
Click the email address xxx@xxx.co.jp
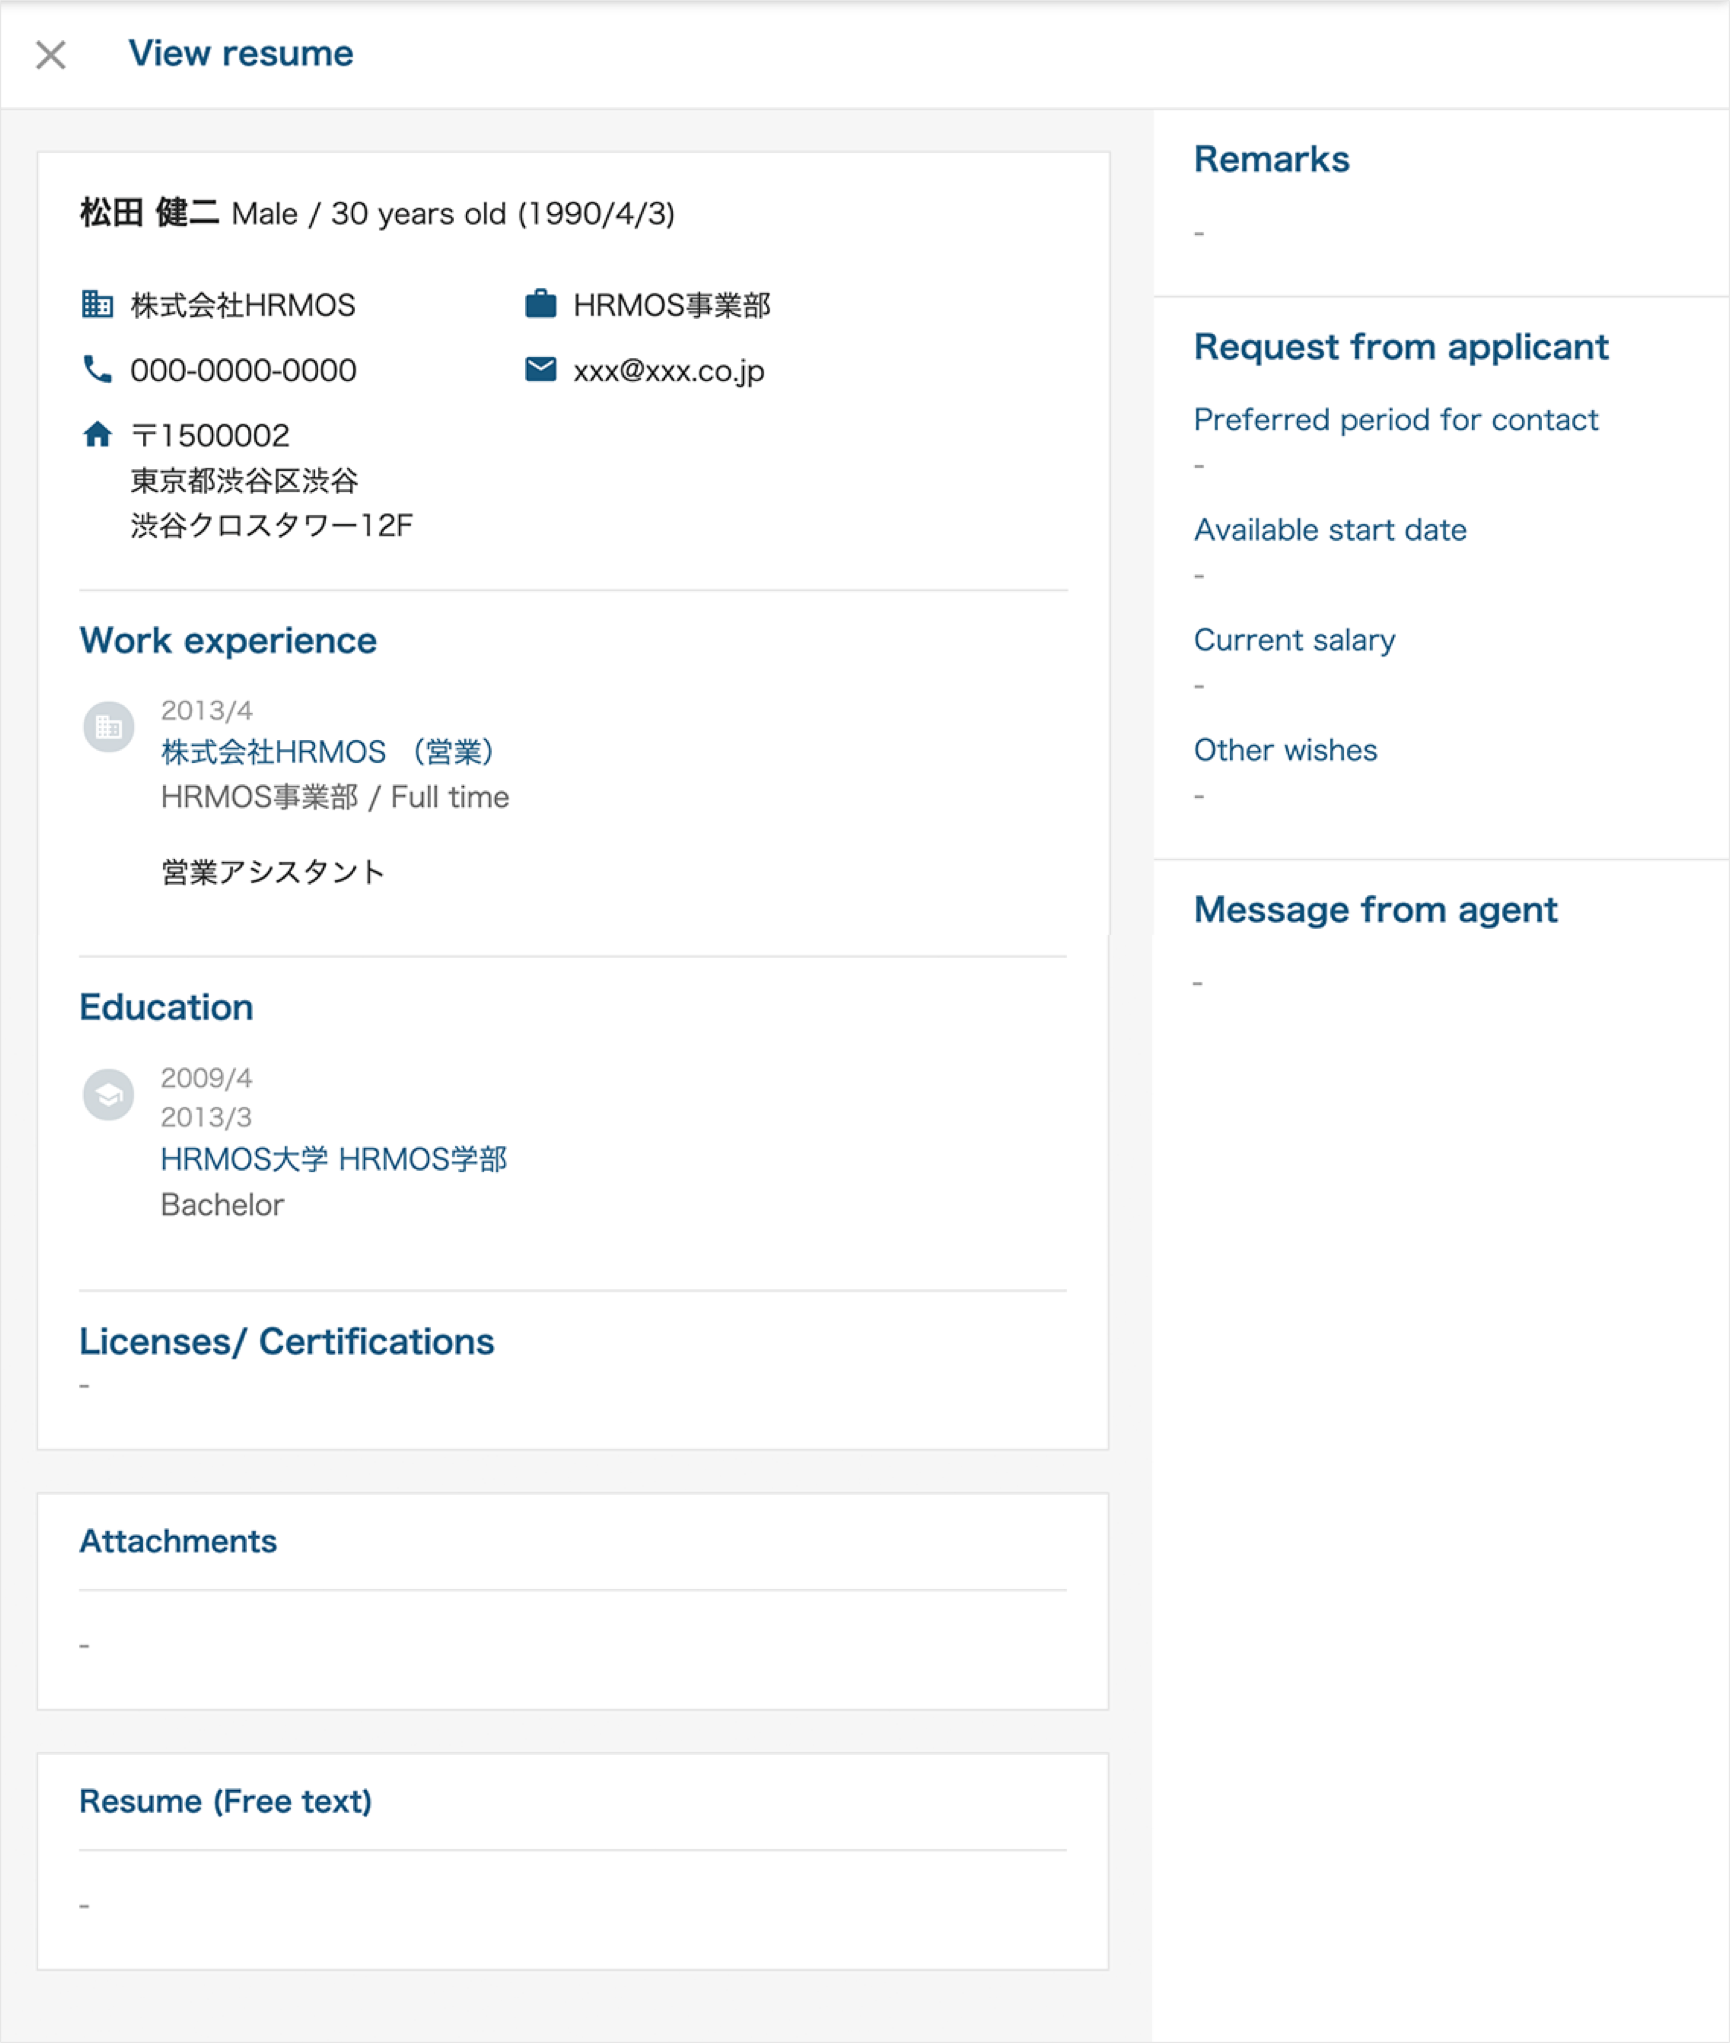669,371
